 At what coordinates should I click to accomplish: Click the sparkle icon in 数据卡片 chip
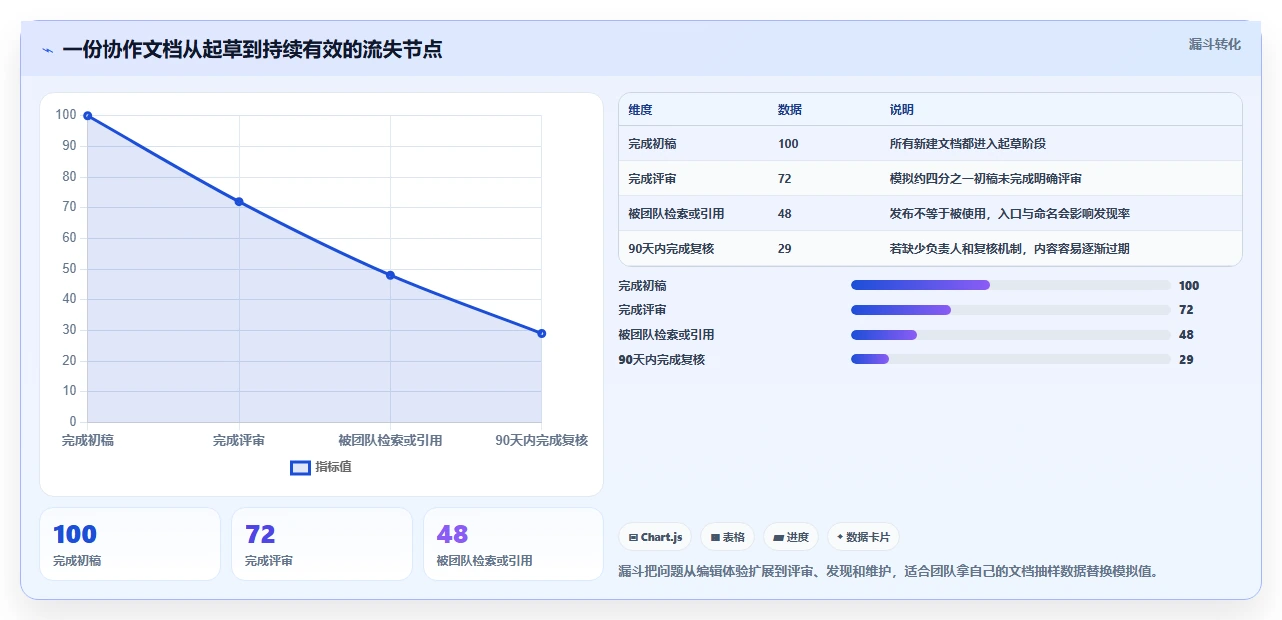(x=840, y=537)
